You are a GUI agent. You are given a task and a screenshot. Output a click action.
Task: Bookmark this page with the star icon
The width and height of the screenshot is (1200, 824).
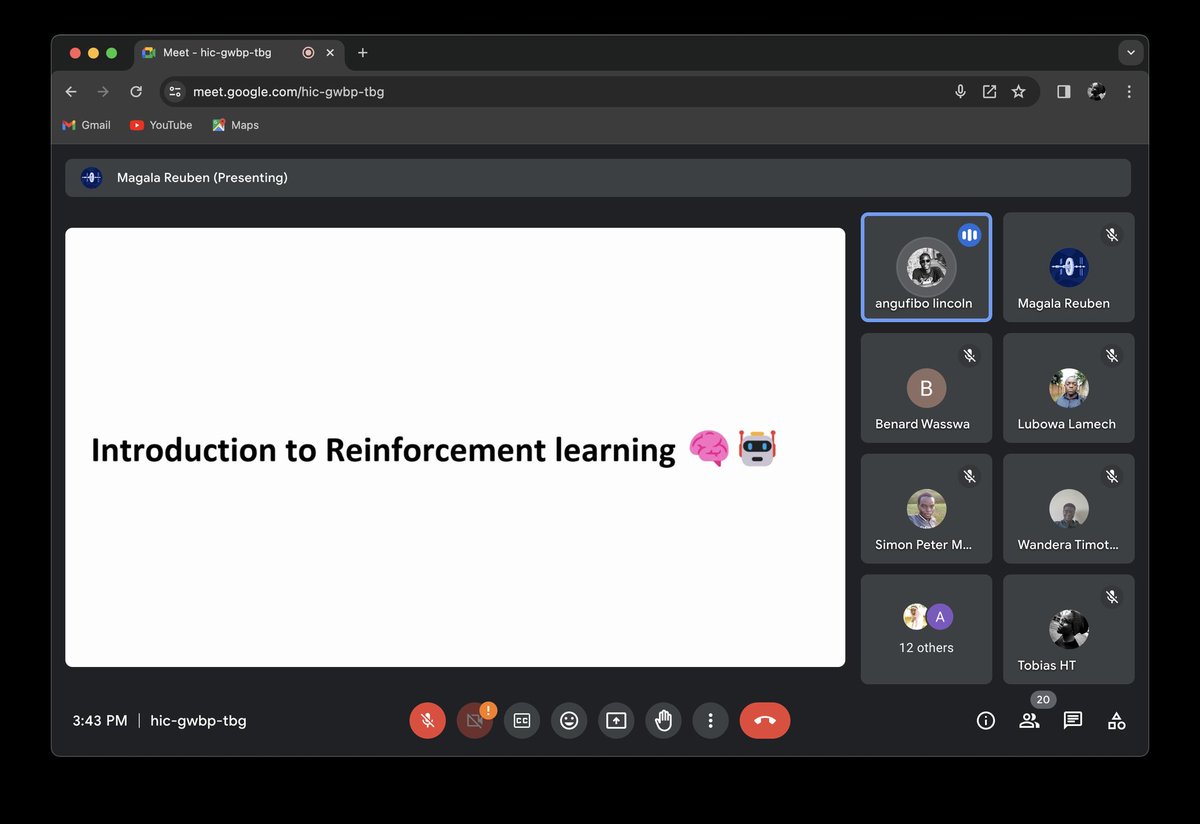click(1018, 92)
